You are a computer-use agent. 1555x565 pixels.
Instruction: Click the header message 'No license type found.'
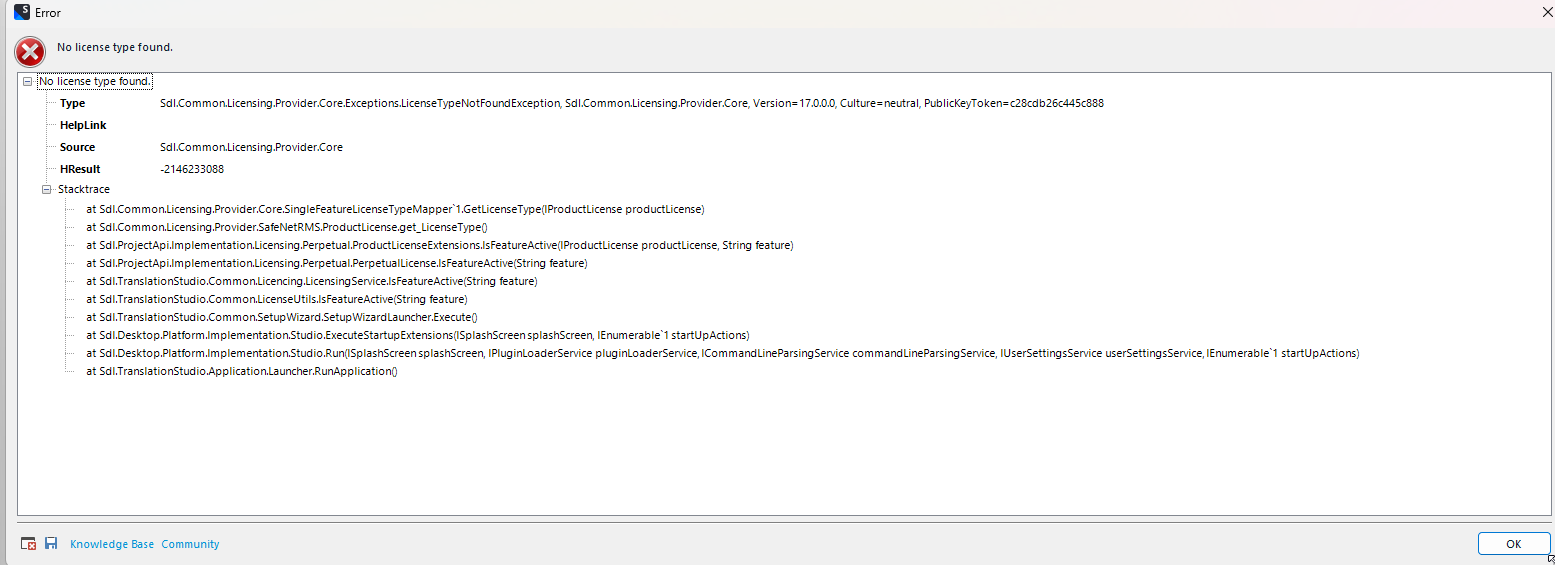pos(115,47)
